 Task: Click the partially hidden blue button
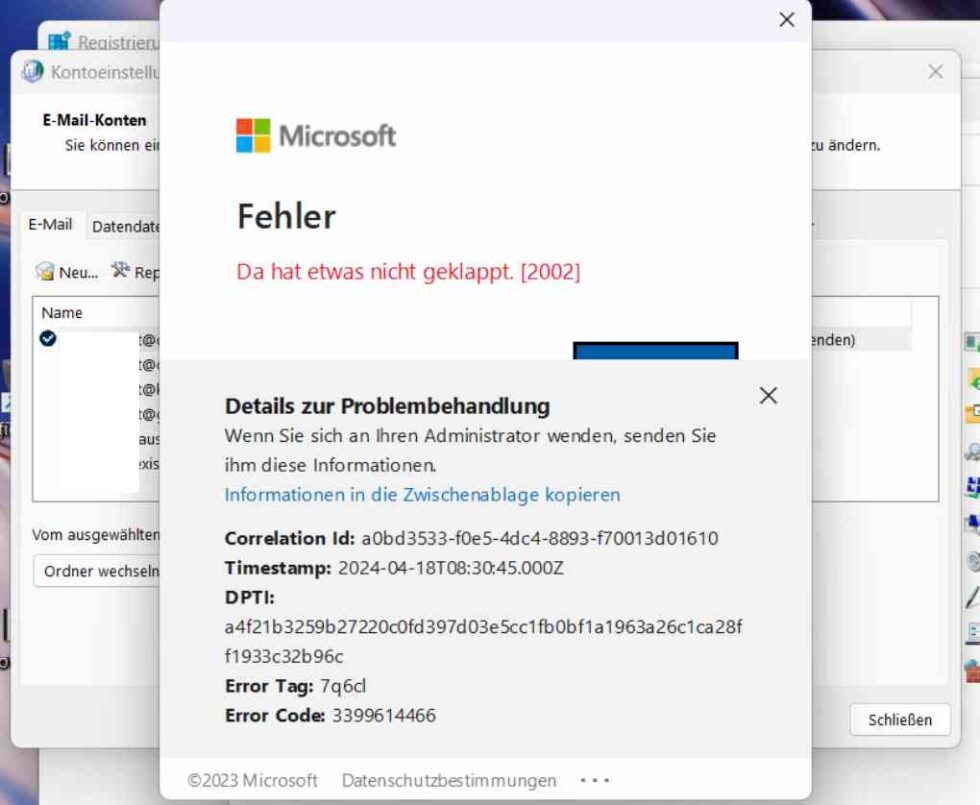tap(655, 352)
